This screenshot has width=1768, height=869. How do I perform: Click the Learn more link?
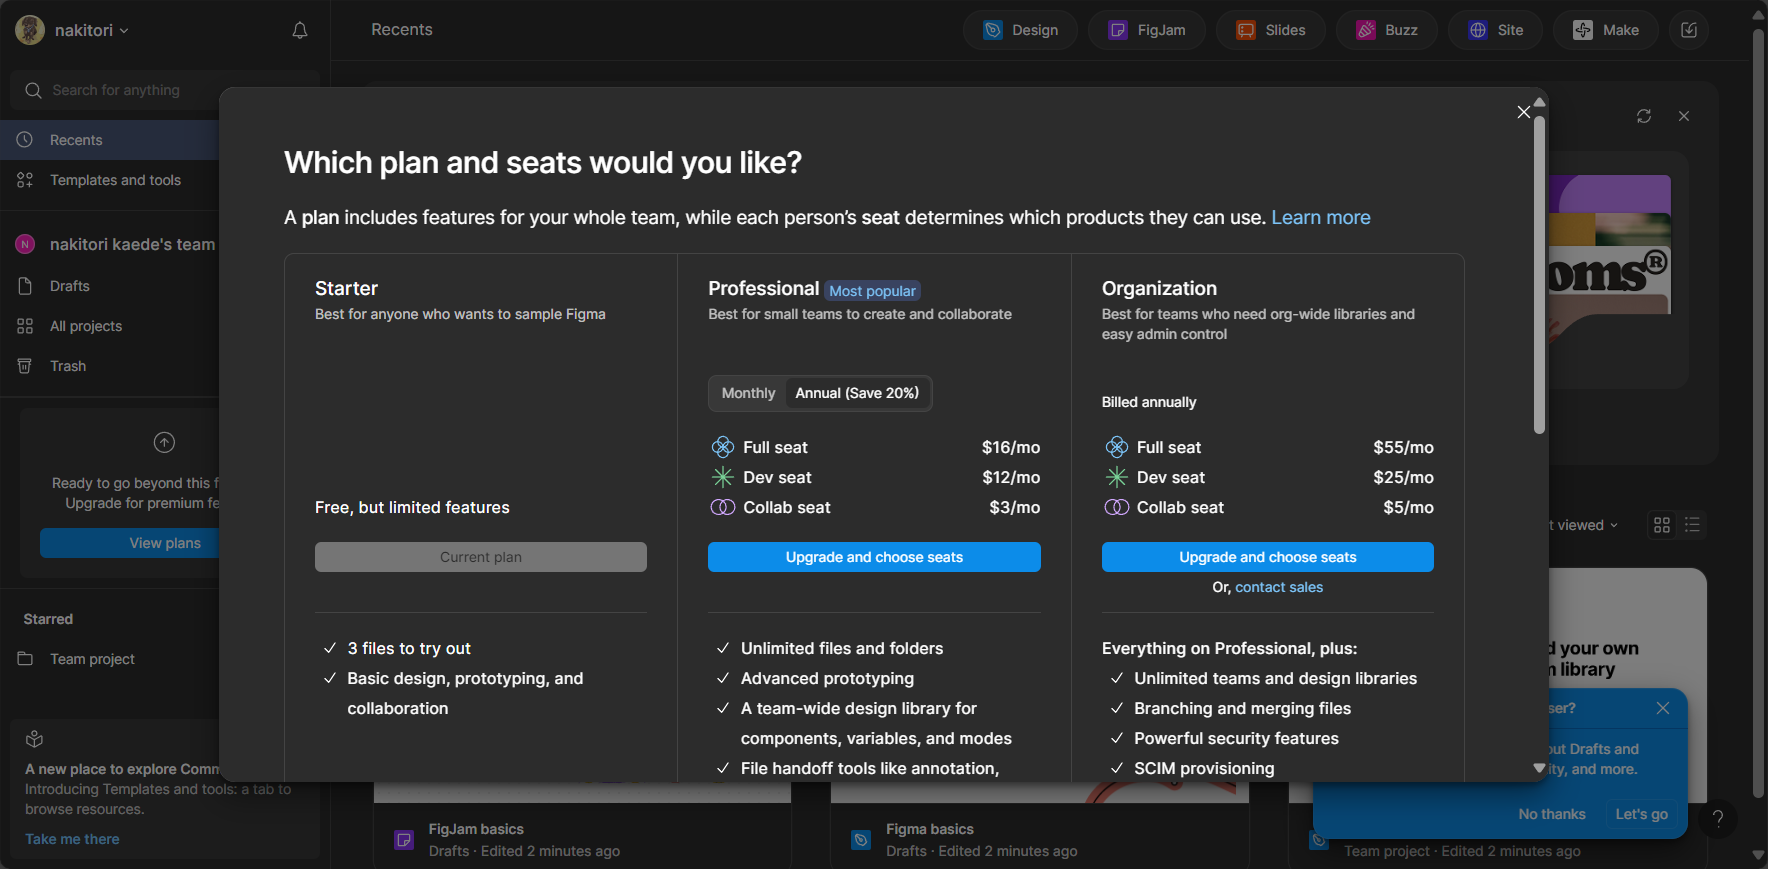[x=1320, y=217]
